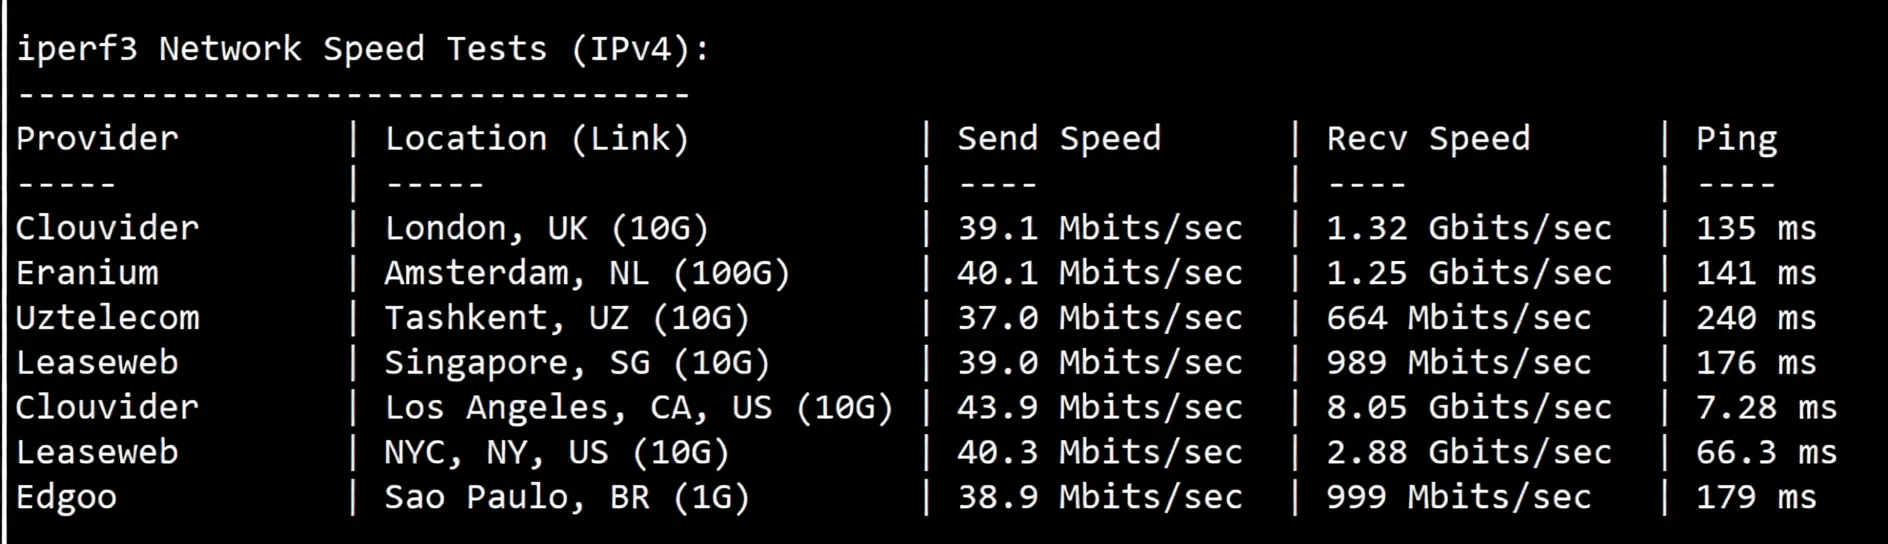Click the '8.05 Gbits/sec' receive speed value
The width and height of the screenshot is (1888, 544).
(x=1468, y=408)
